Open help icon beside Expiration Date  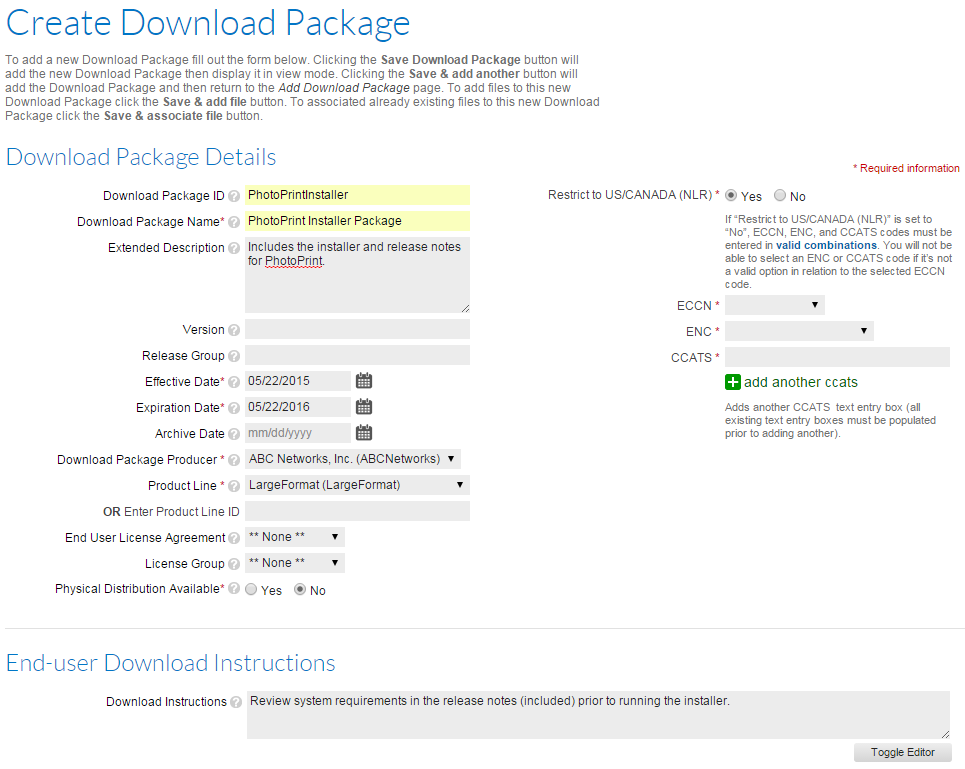click(234, 408)
